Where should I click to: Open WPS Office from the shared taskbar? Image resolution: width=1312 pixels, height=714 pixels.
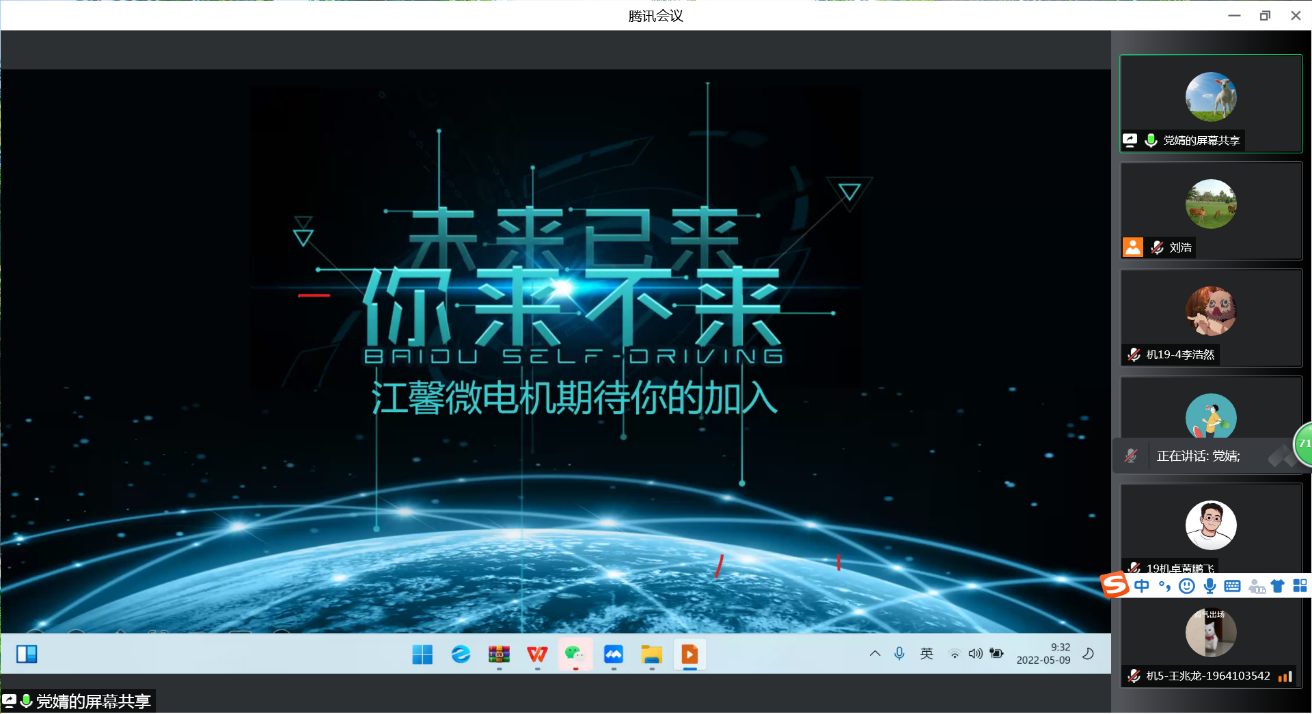point(537,654)
